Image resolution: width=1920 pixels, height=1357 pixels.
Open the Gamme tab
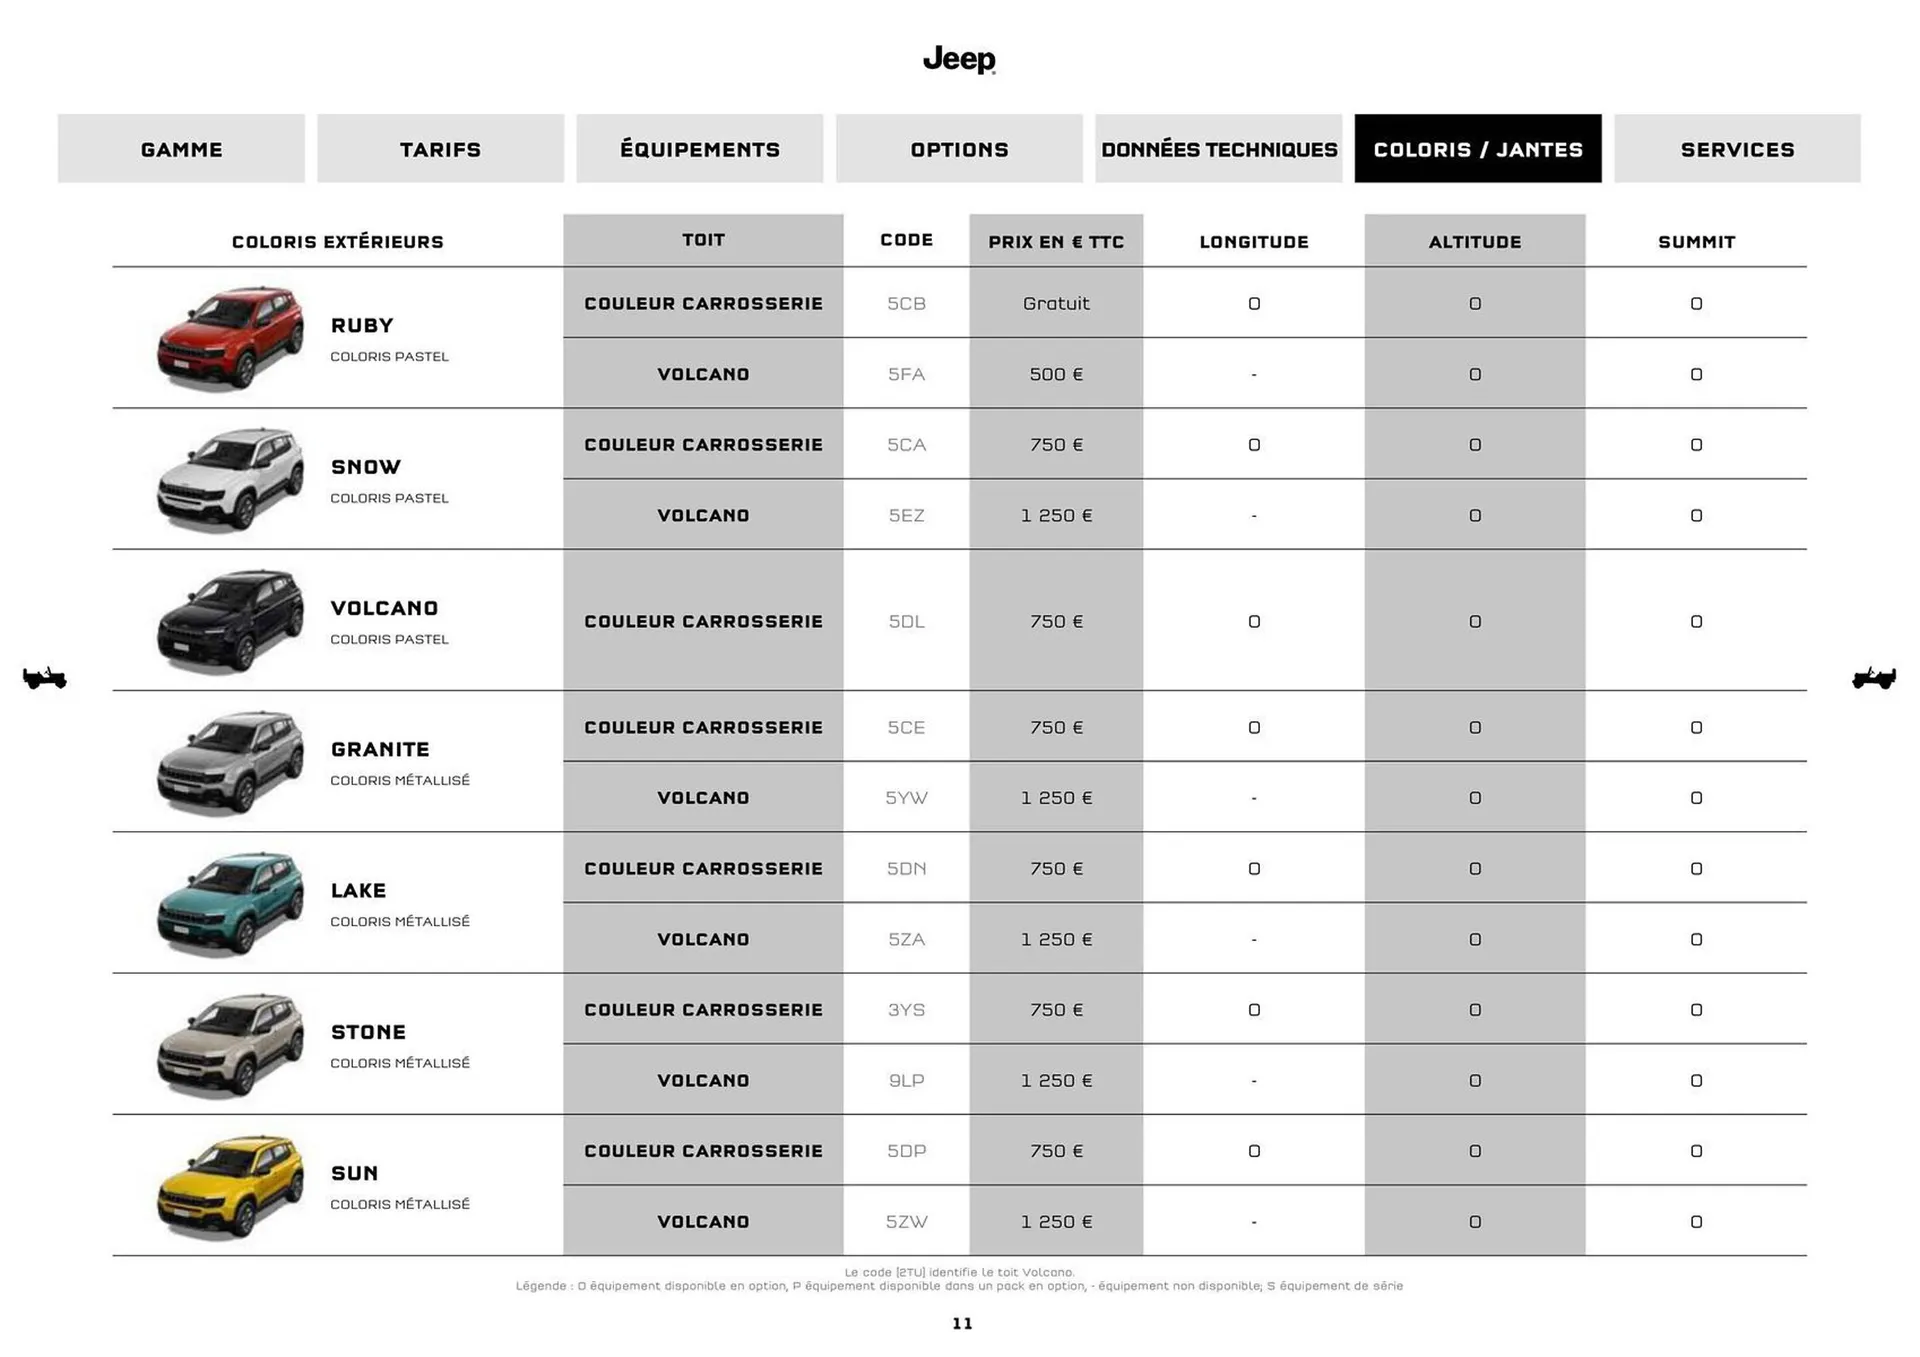coord(181,149)
